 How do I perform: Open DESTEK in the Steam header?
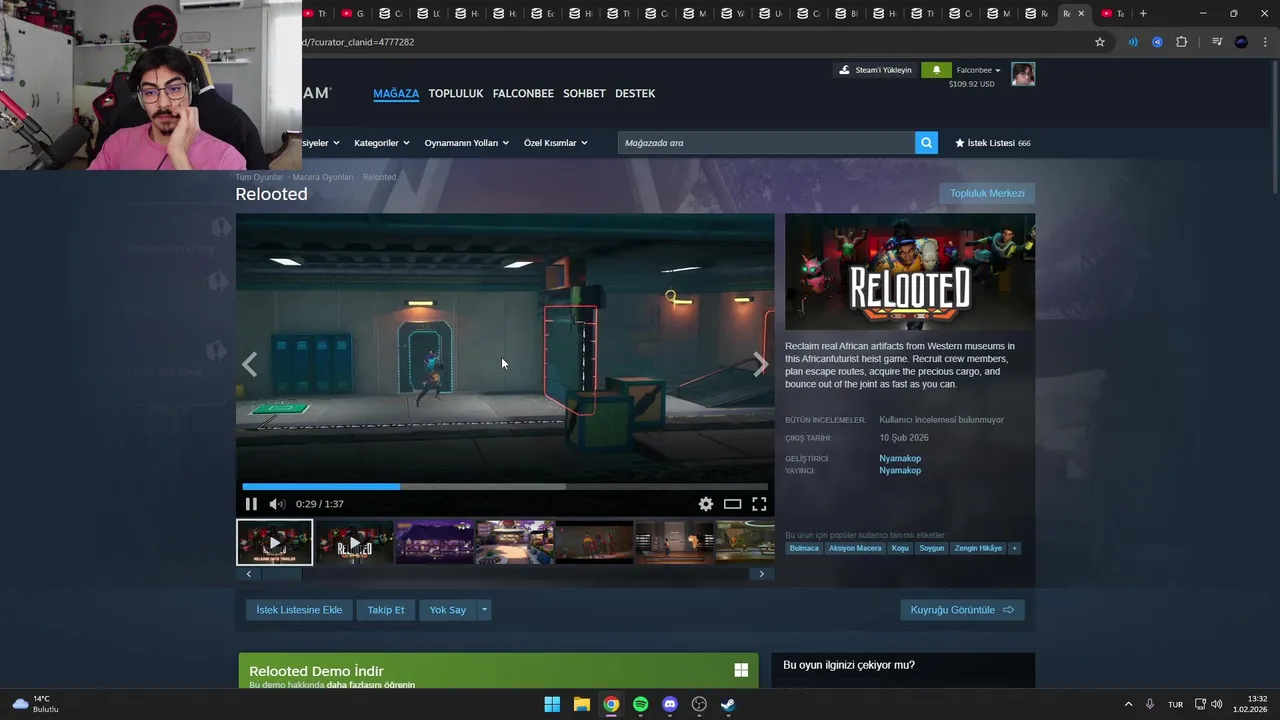635,93
